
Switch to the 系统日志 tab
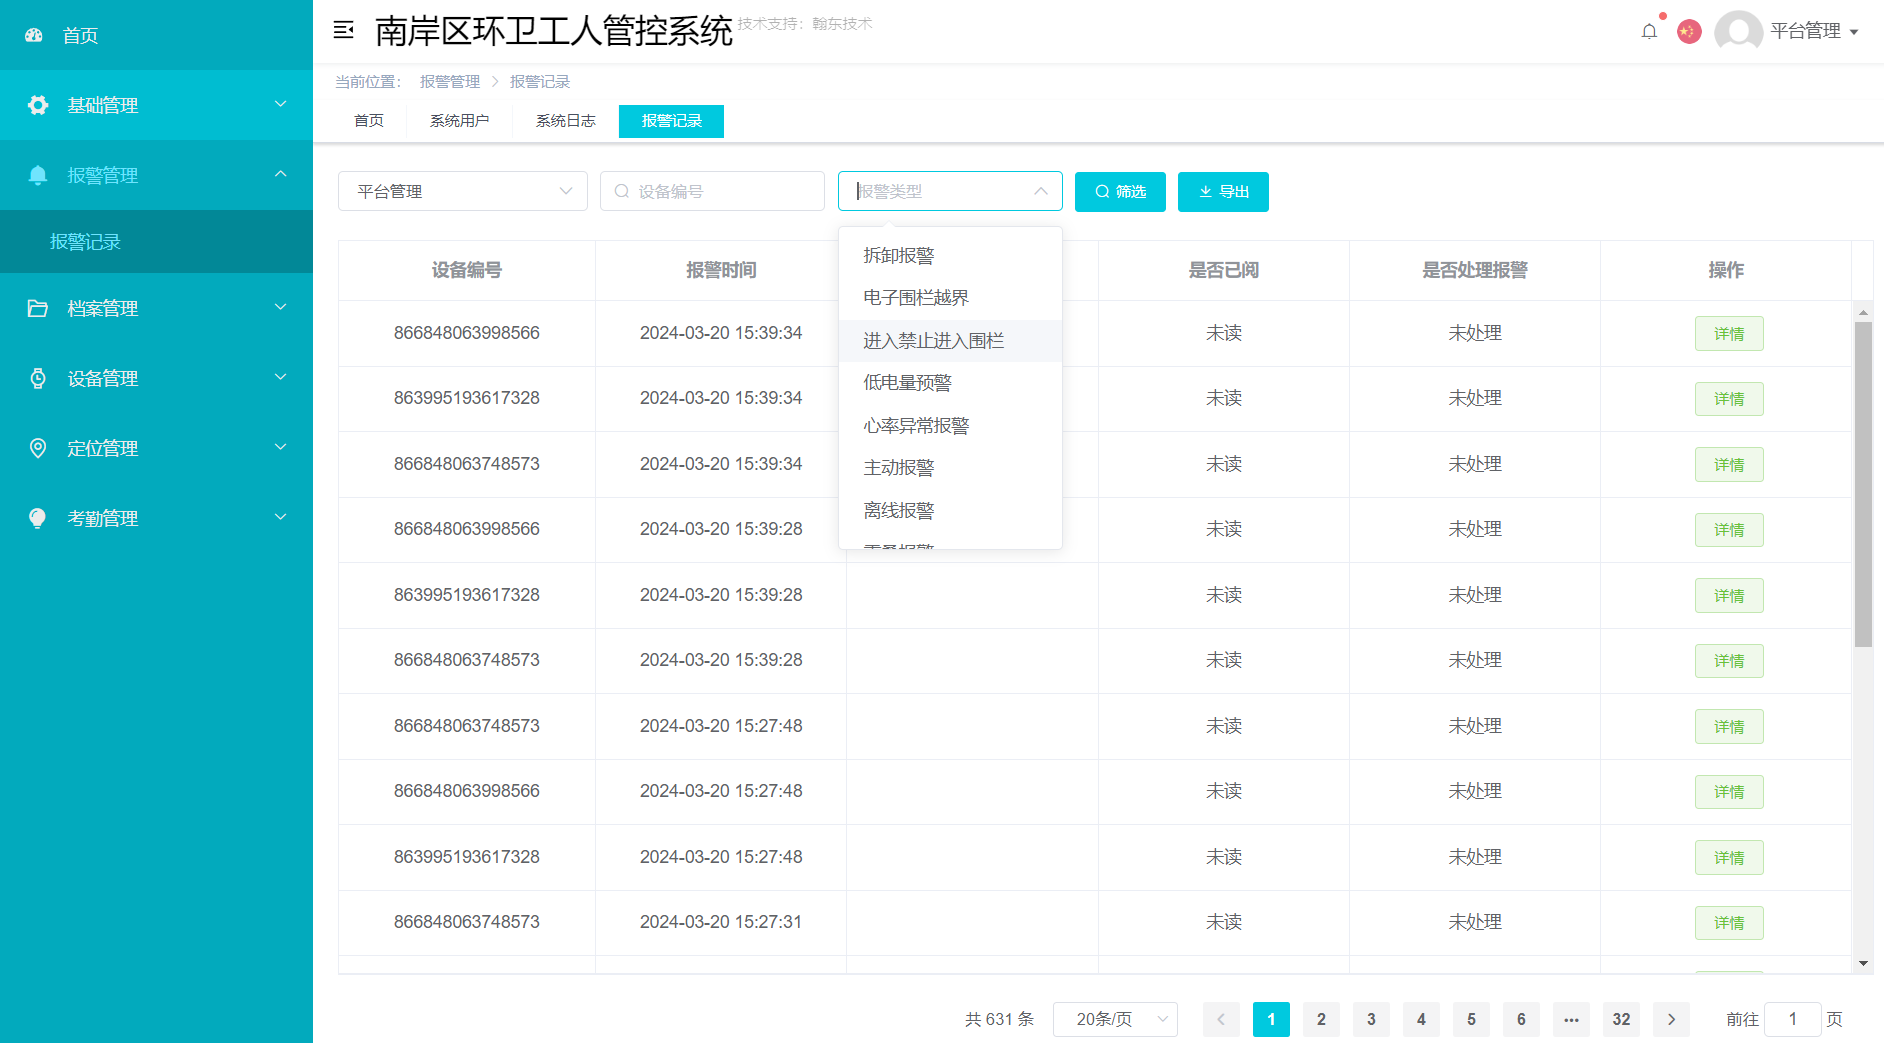[x=565, y=121]
